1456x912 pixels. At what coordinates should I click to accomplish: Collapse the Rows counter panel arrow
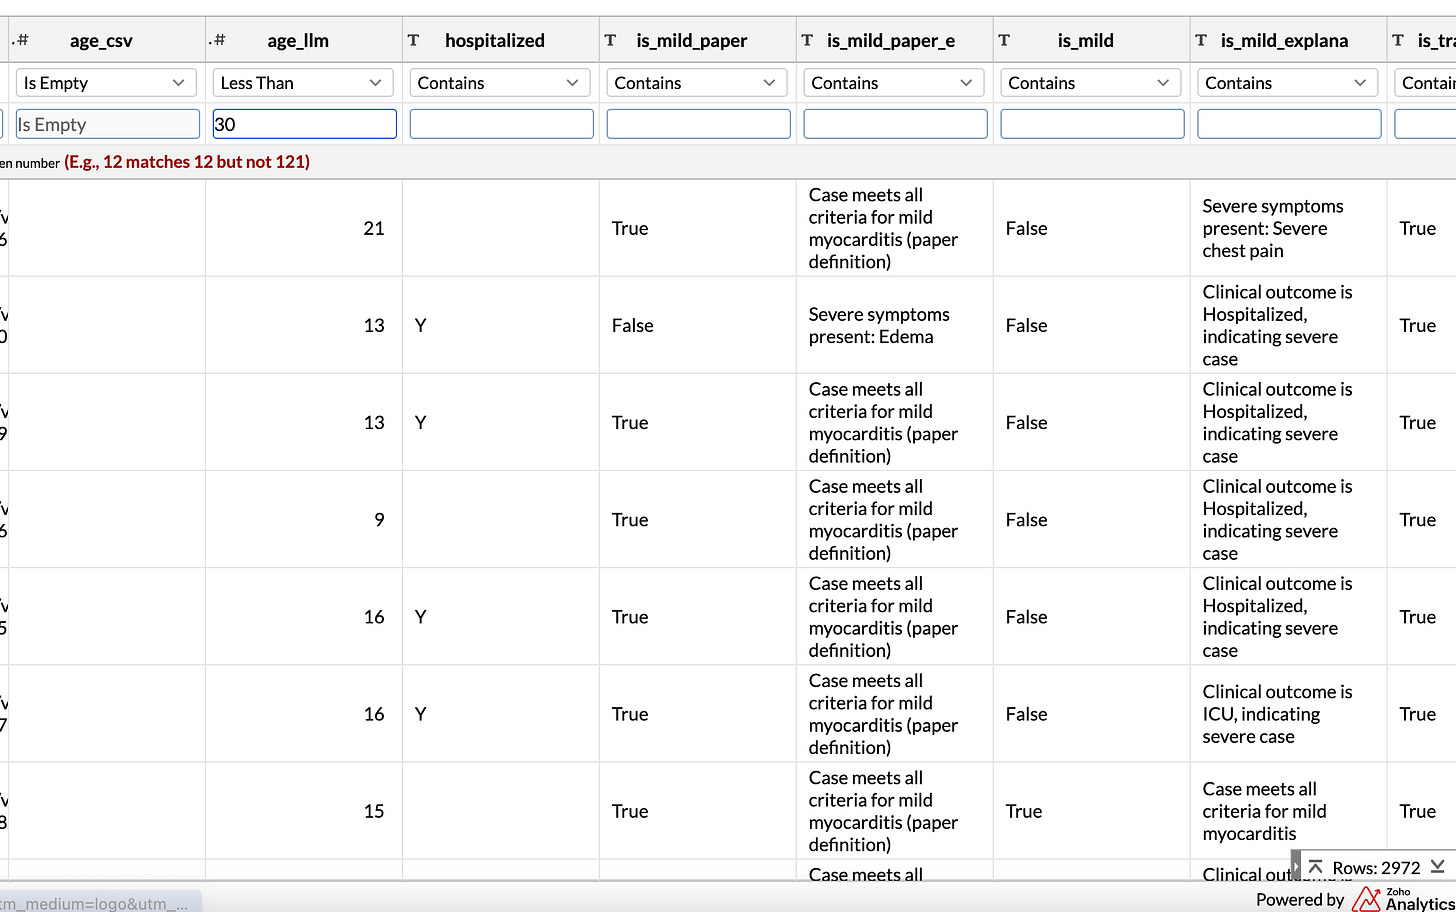coord(1296,867)
